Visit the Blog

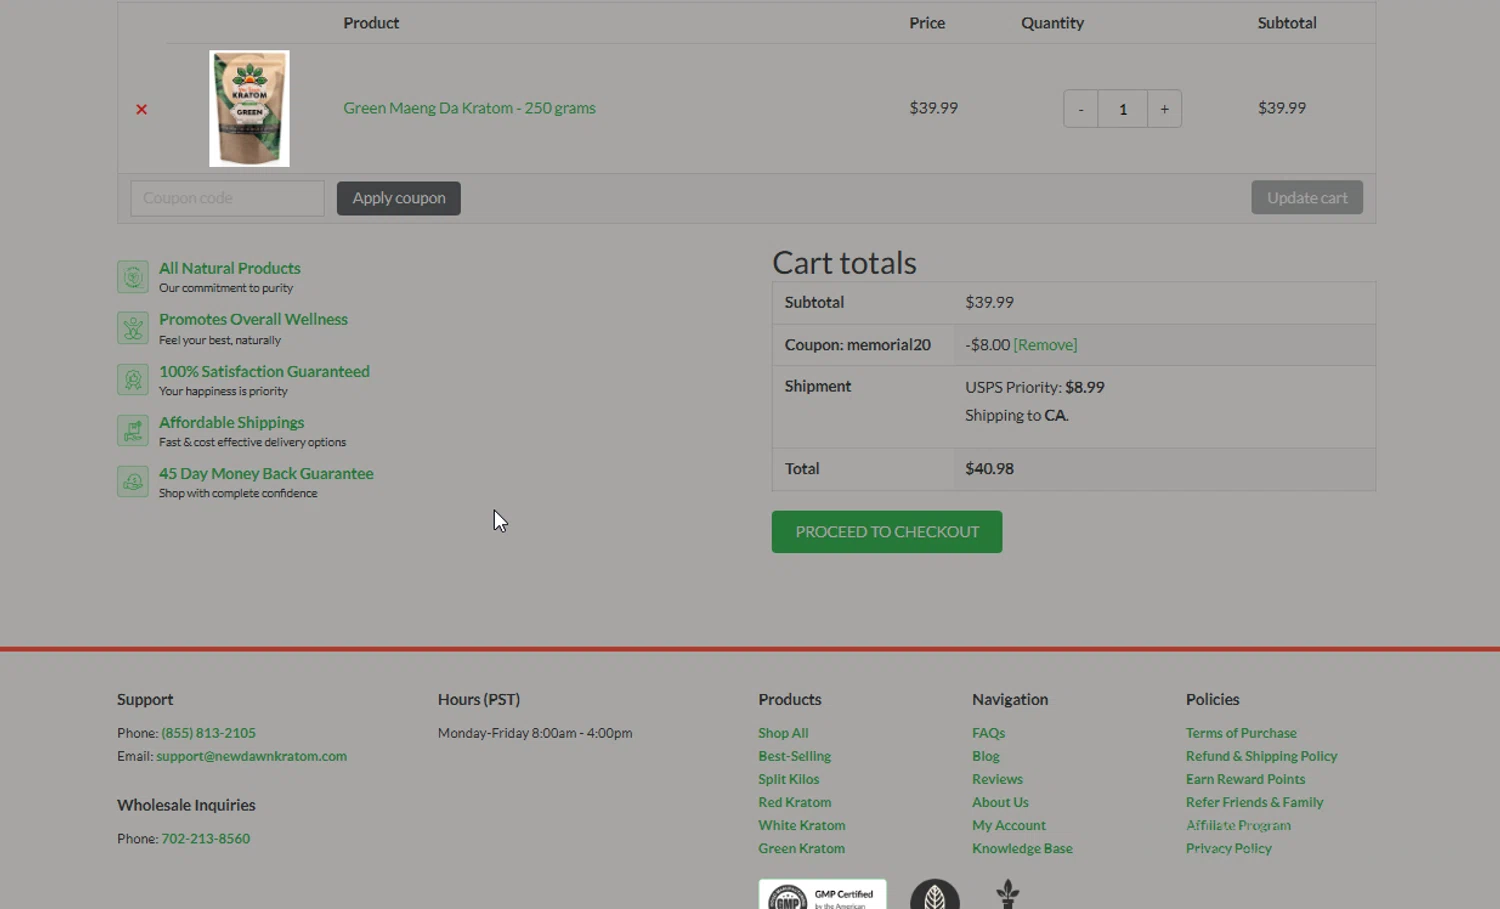point(985,756)
